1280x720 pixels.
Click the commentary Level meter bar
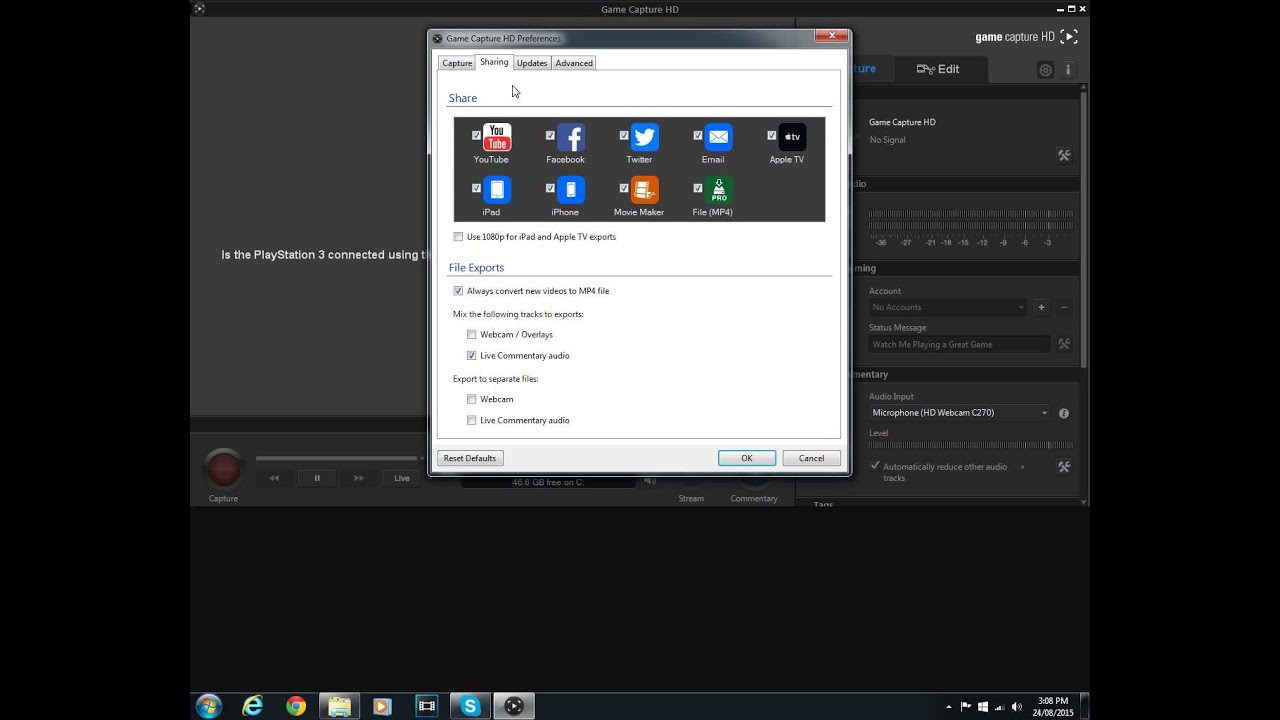[971, 445]
